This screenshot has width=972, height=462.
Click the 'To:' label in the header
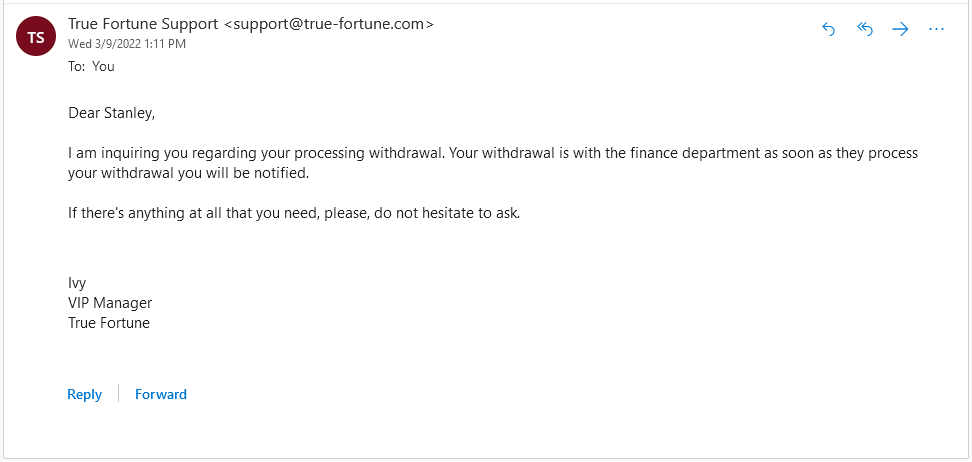click(77, 66)
